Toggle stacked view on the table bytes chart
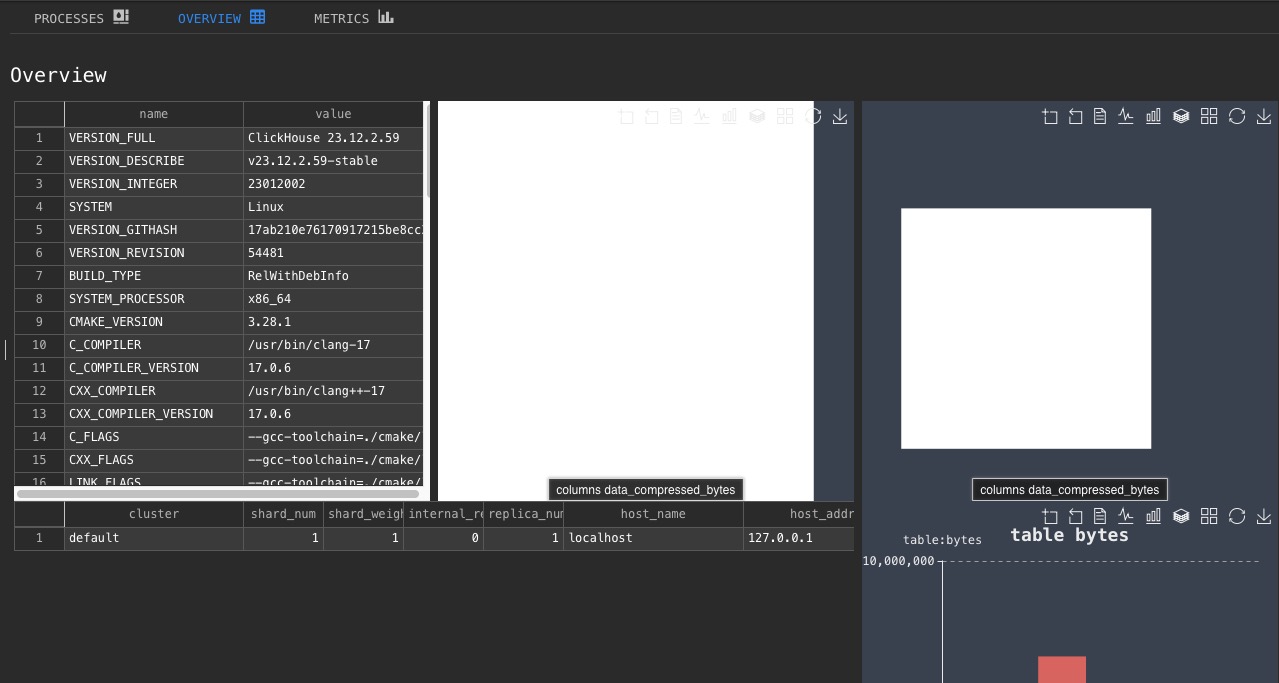The image size is (1279, 683). click(x=1181, y=516)
